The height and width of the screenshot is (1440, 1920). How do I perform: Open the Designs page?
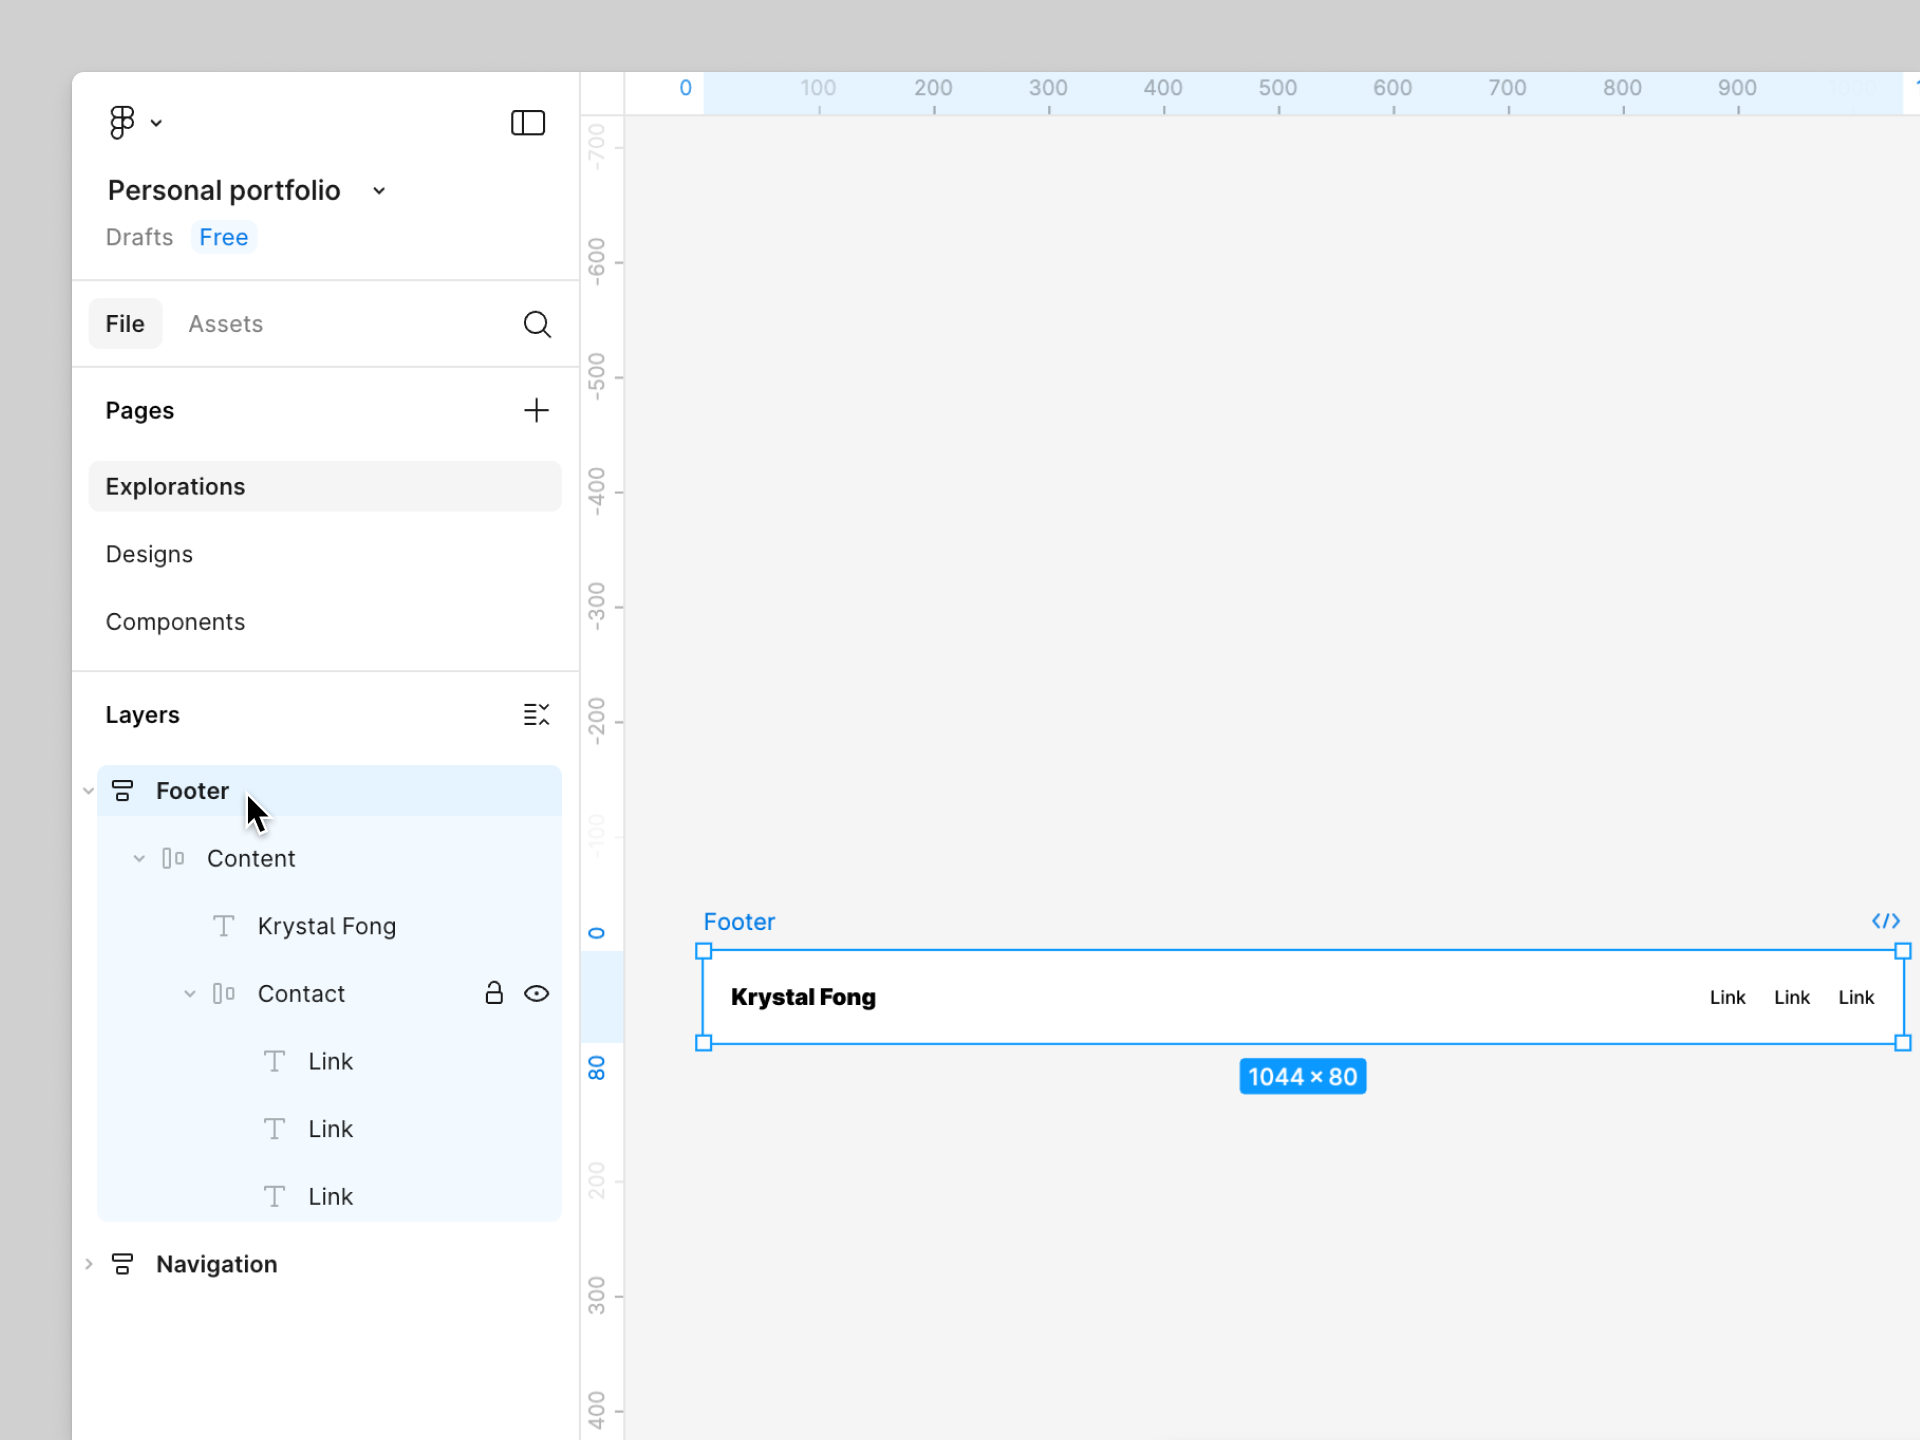point(149,554)
